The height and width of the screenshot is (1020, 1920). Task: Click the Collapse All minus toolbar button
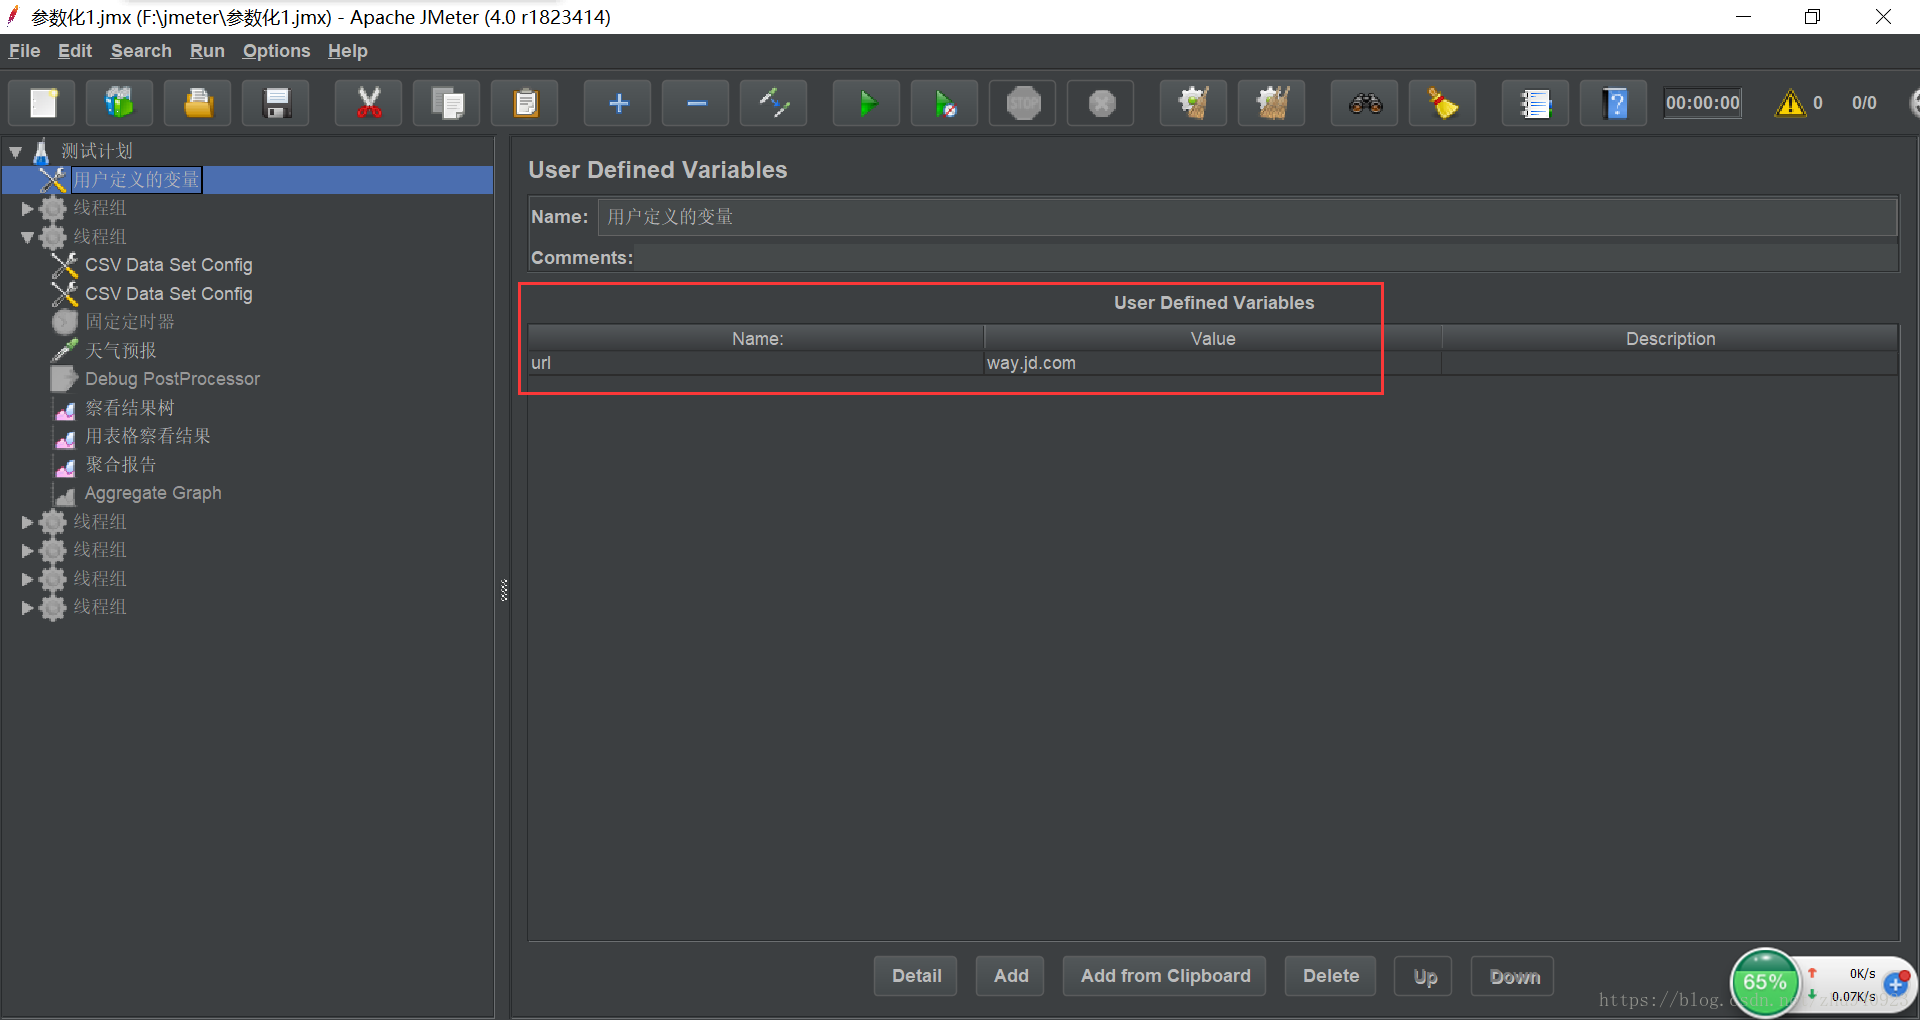click(696, 103)
